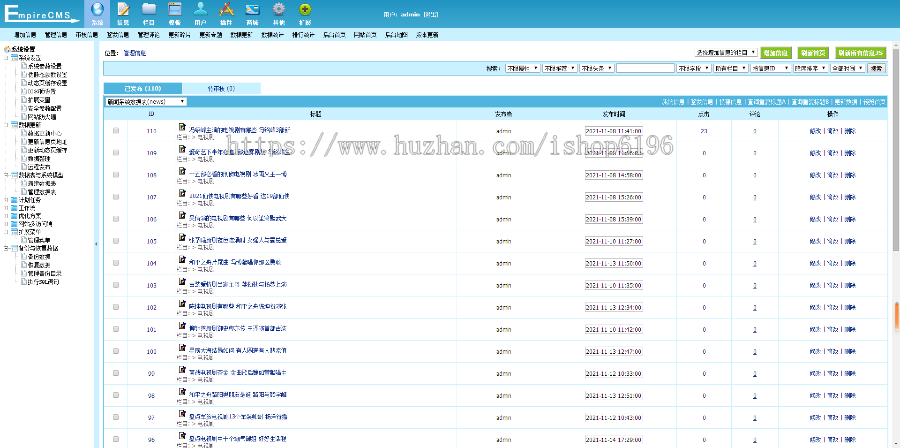Click the edit icon beside article ID 106
900x448 pixels.
182,216
